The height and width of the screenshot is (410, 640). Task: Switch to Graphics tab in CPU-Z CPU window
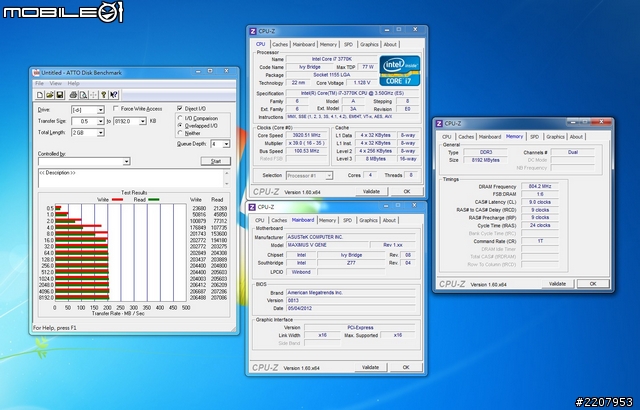point(369,44)
